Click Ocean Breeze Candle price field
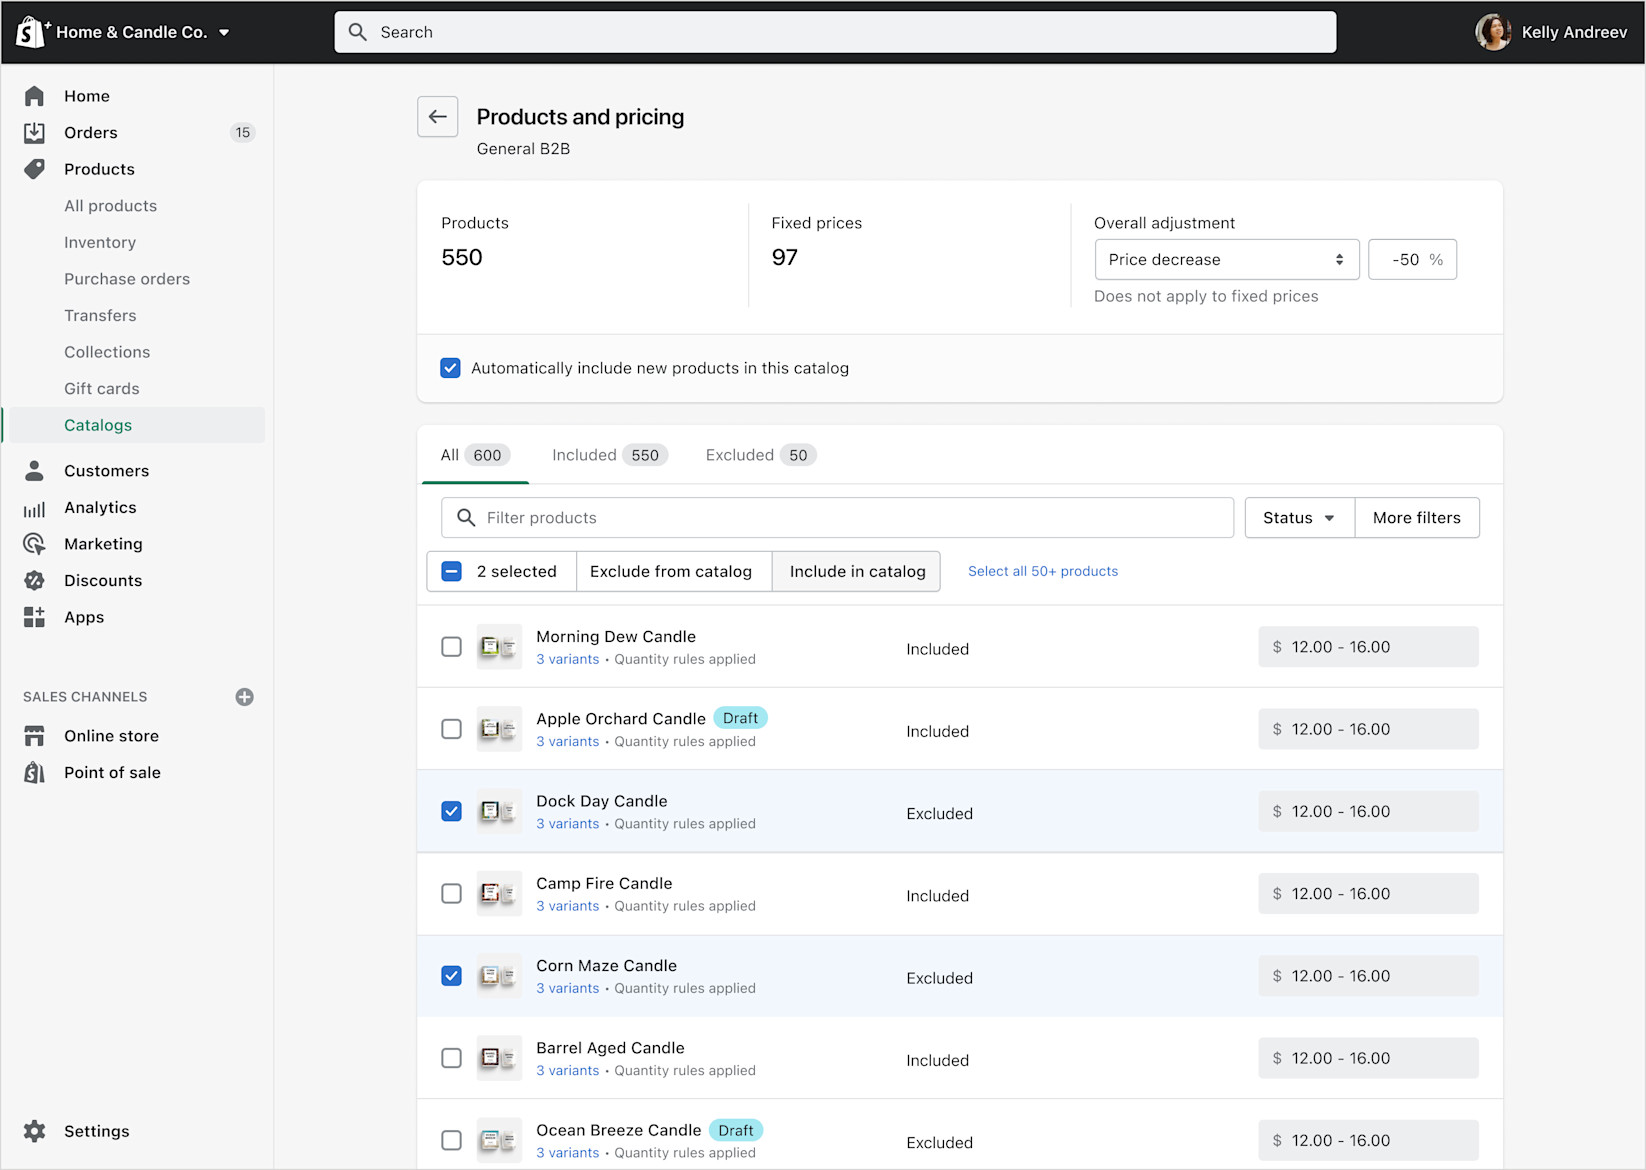This screenshot has height=1170, width=1646. pos(1368,1140)
